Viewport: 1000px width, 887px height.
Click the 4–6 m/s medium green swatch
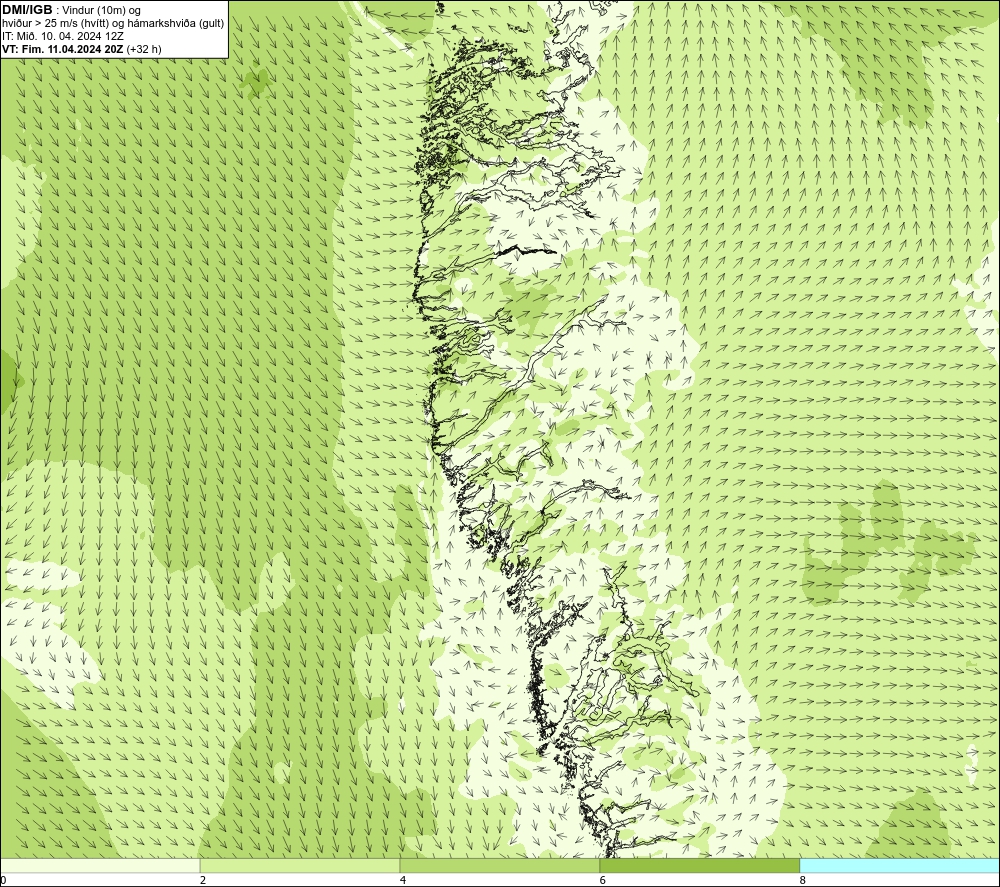point(499,865)
